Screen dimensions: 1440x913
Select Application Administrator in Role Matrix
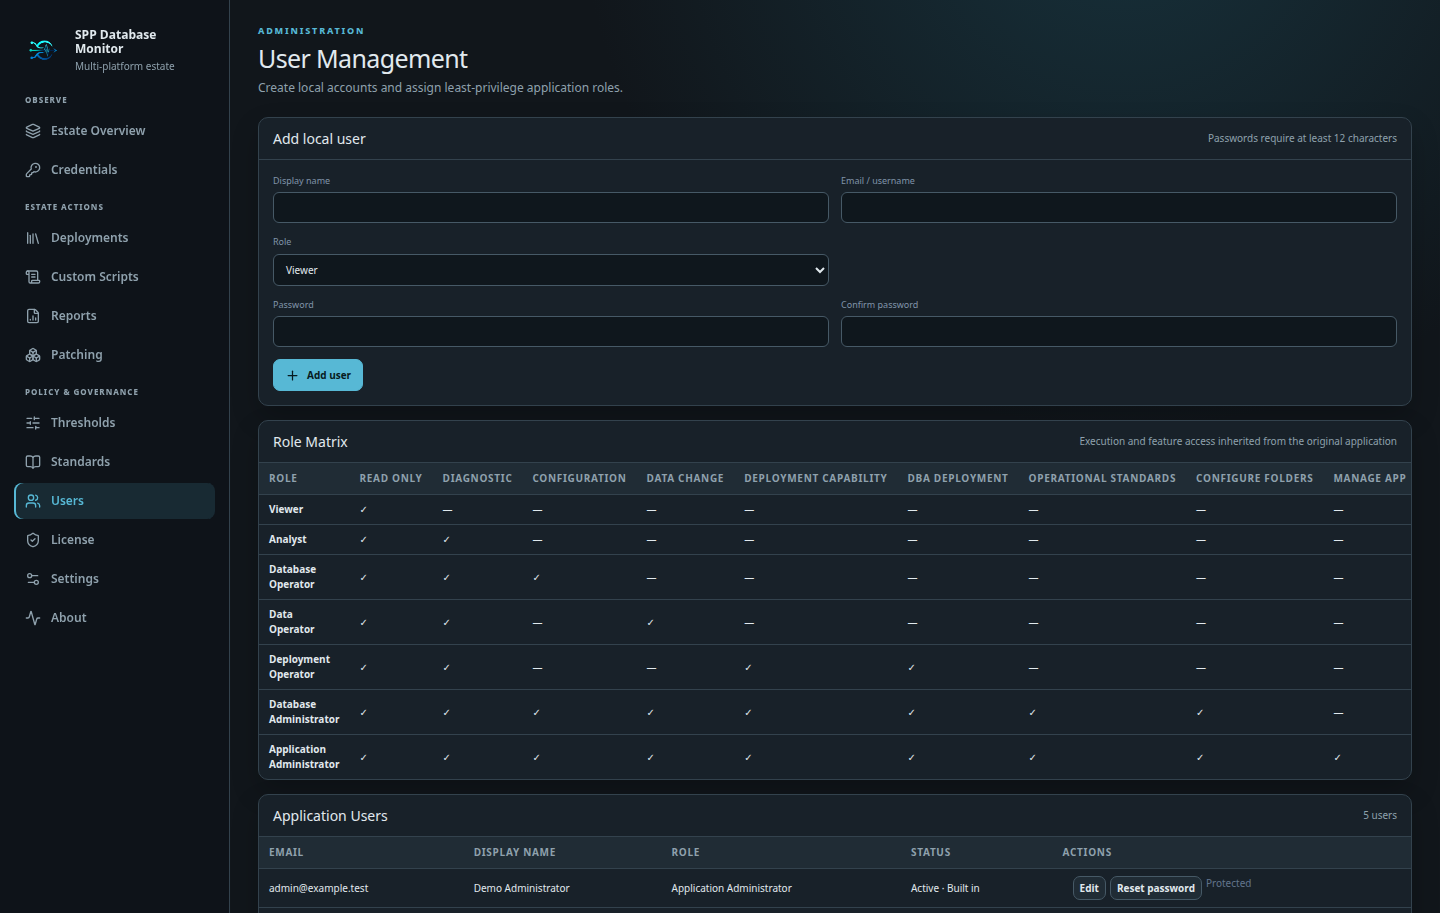[304, 757]
